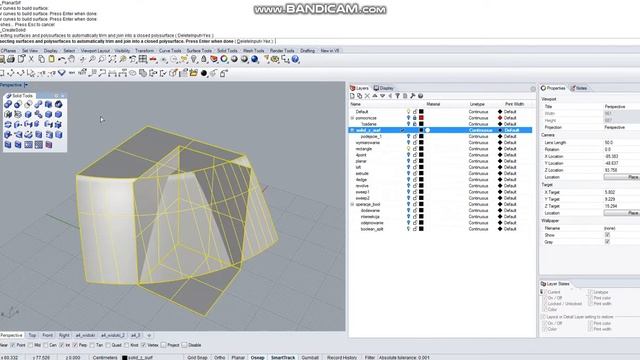
Task: Toggle lock icon of pomocnicze layer
Action: 415,118
